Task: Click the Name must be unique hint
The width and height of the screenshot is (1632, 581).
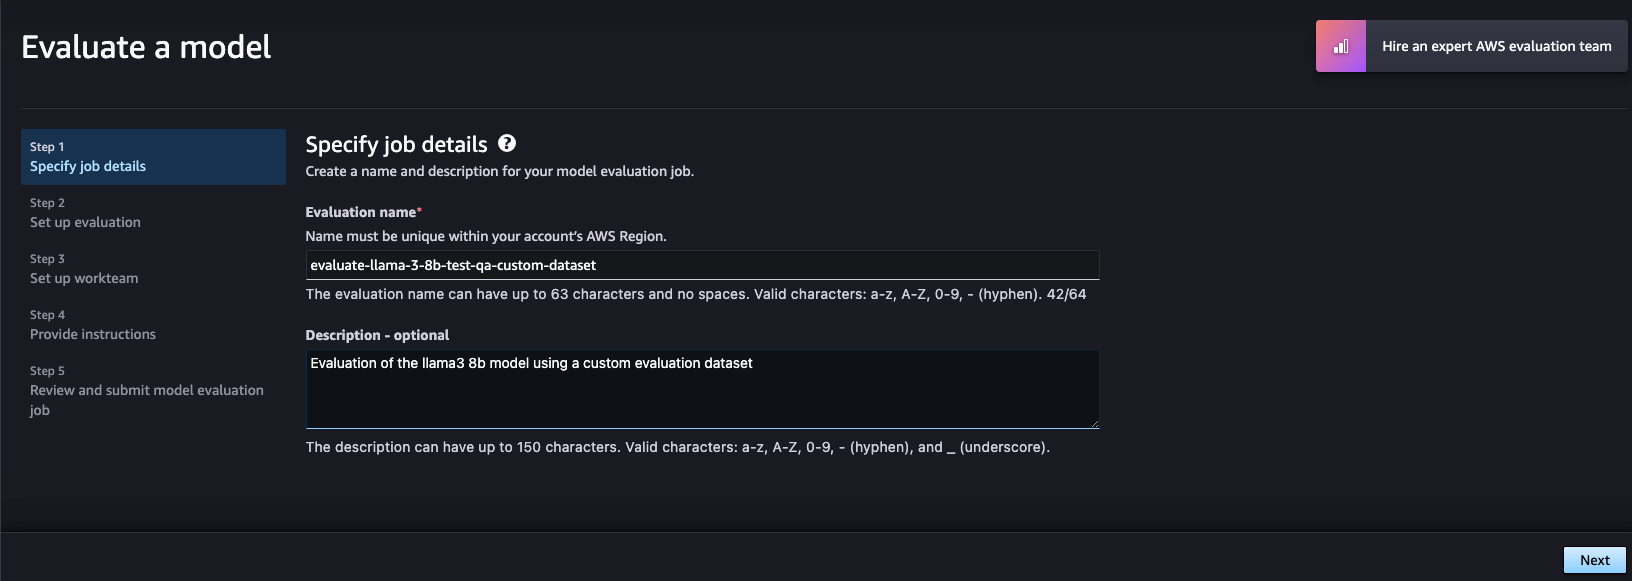Action: (486, 236)
